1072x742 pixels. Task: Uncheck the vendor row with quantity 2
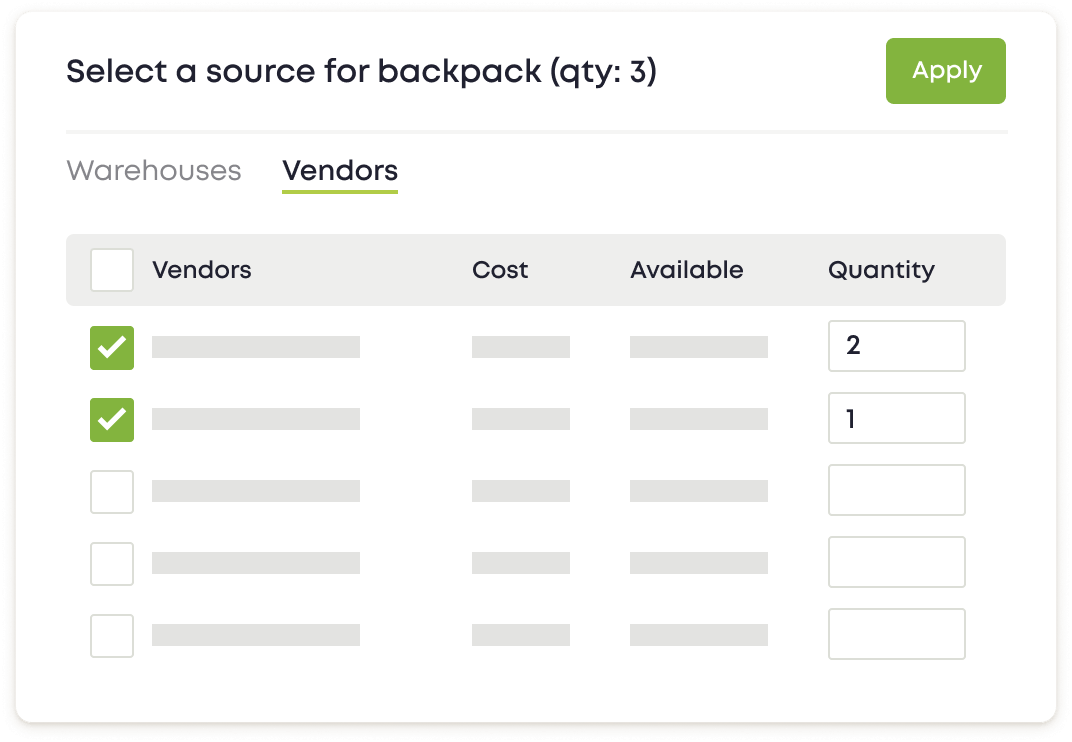112,347
